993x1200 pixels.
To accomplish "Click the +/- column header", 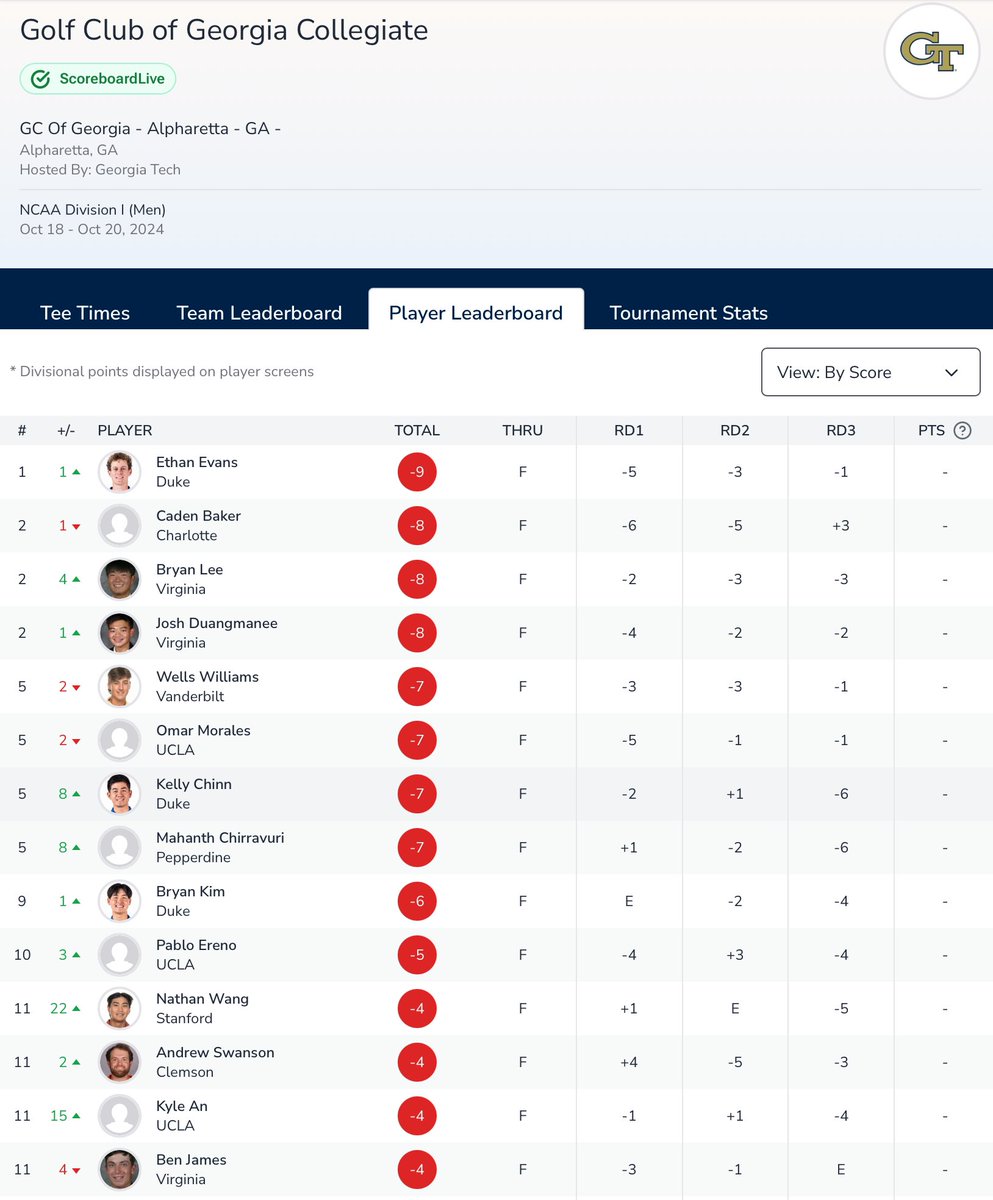I will (x=66, y=431).
